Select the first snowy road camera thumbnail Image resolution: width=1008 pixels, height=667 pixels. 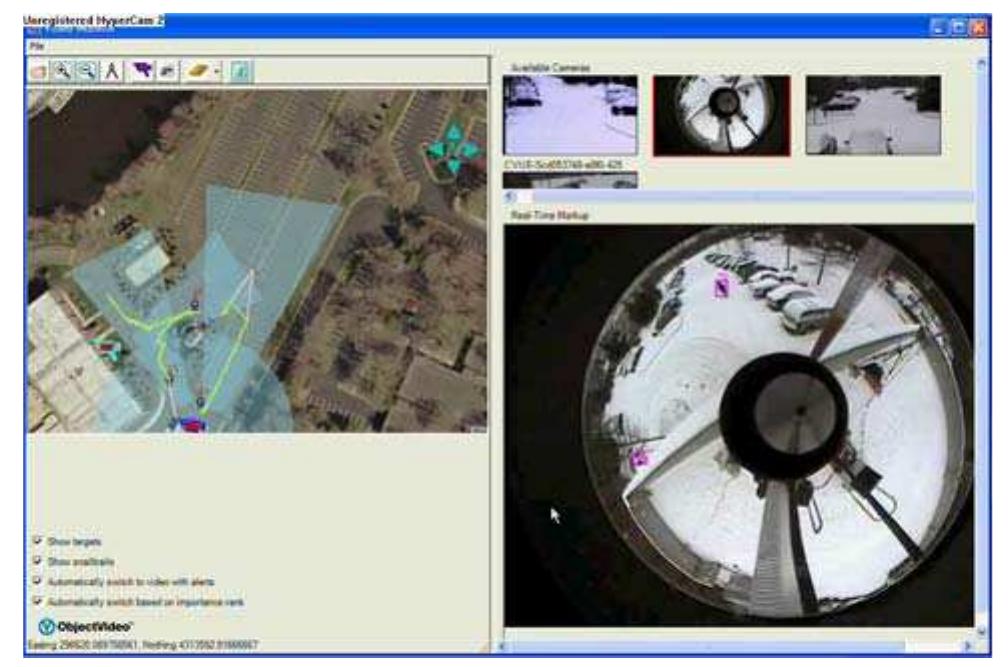570,115
